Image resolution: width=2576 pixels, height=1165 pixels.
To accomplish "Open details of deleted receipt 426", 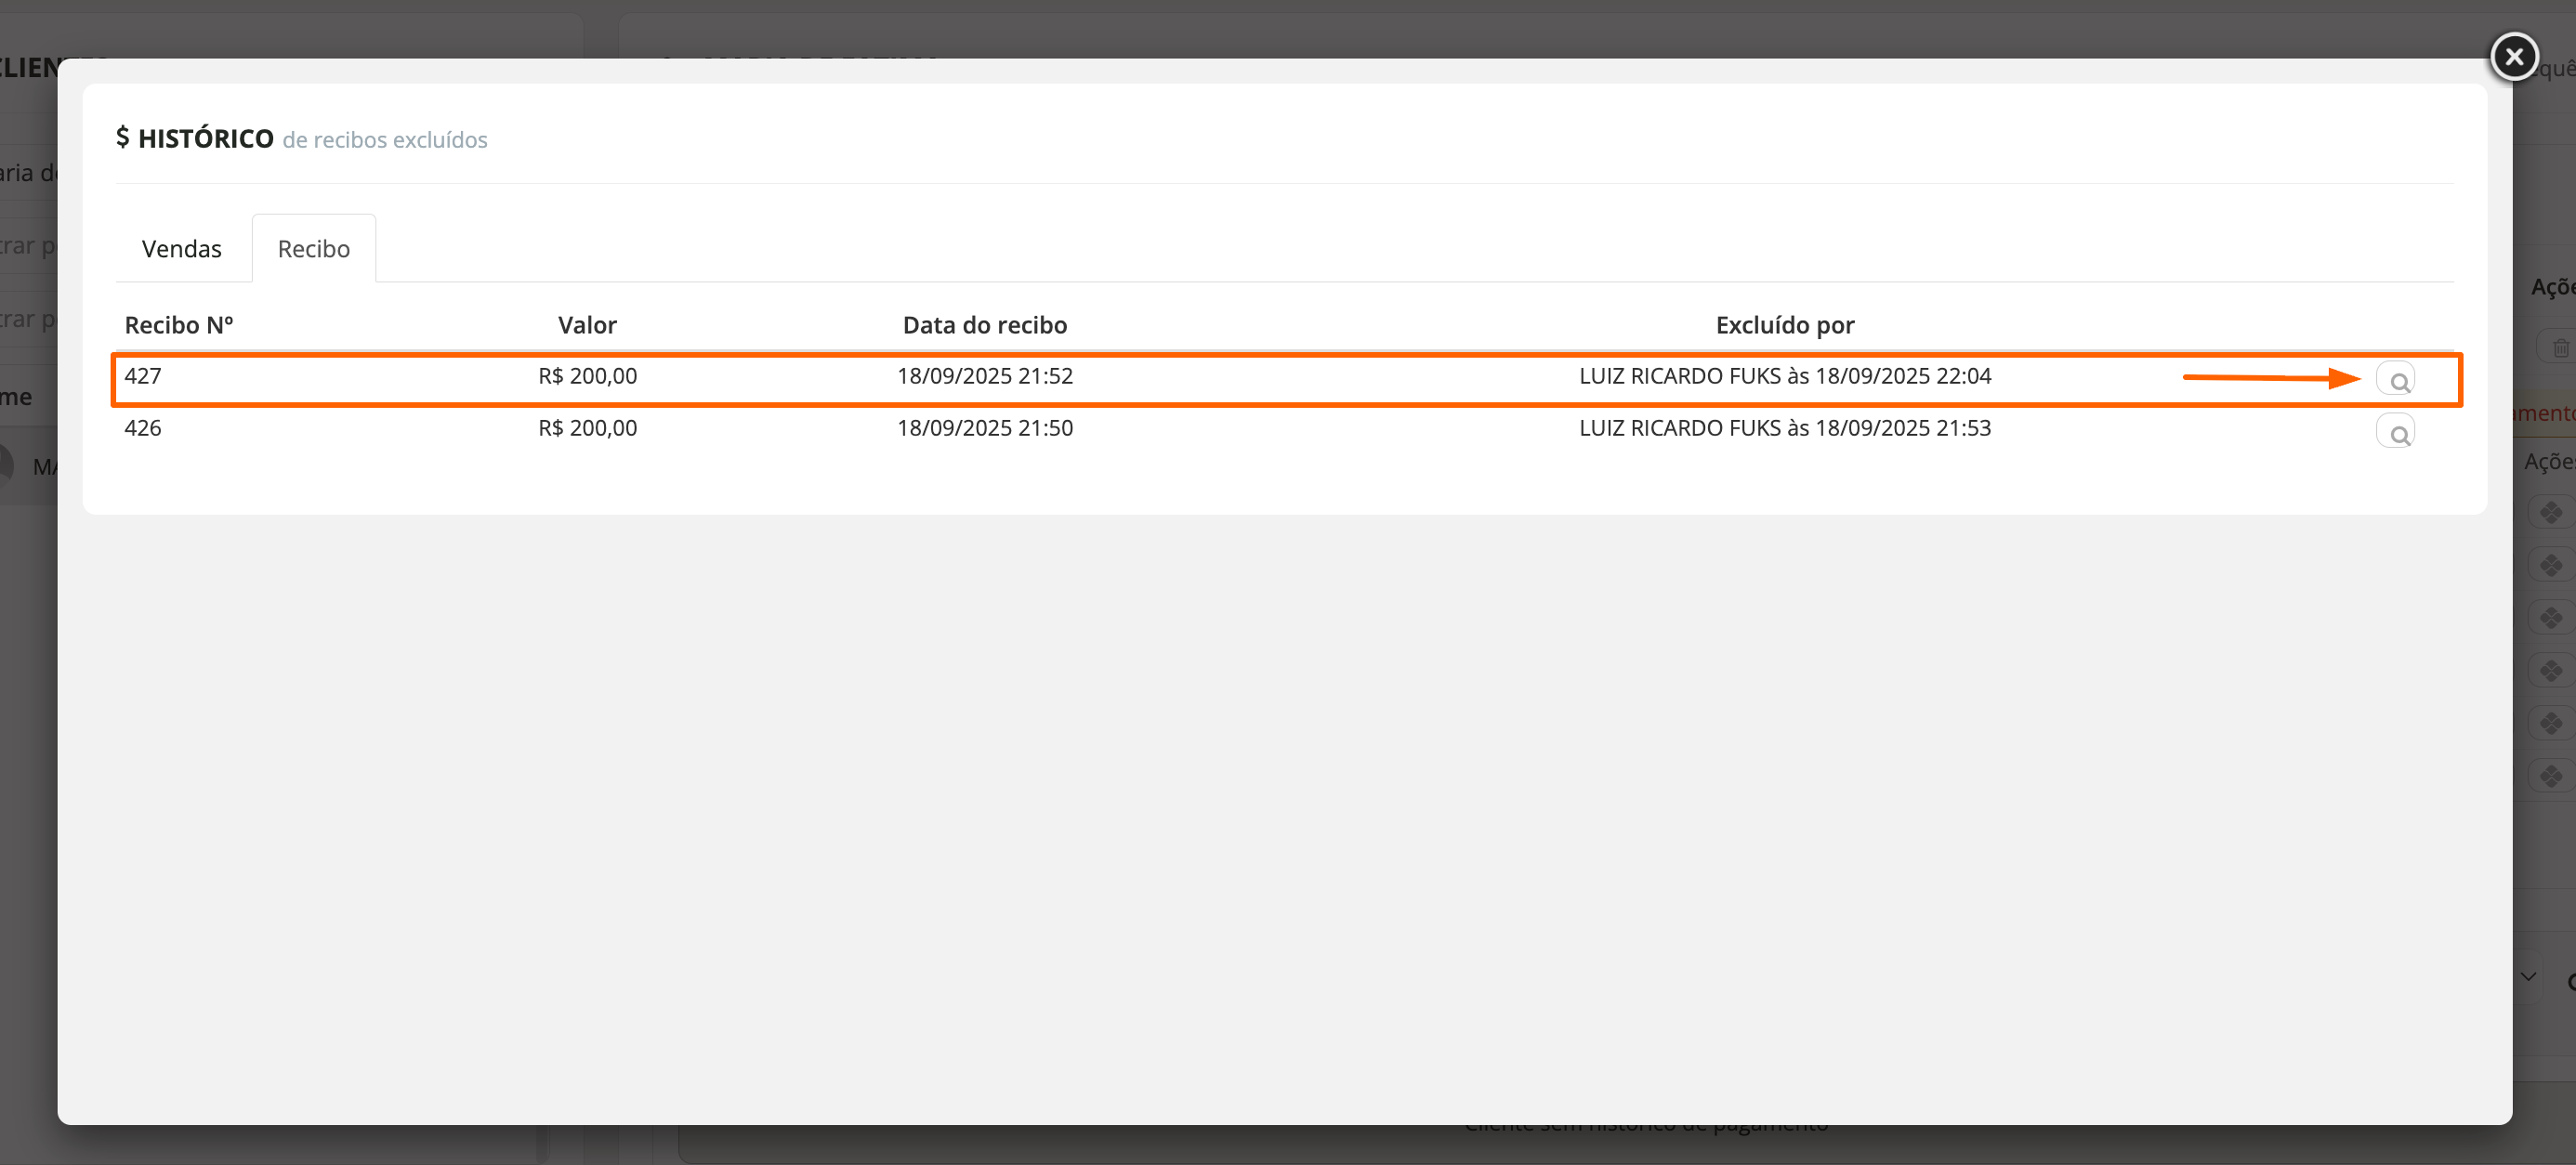I will [2395, 432].
